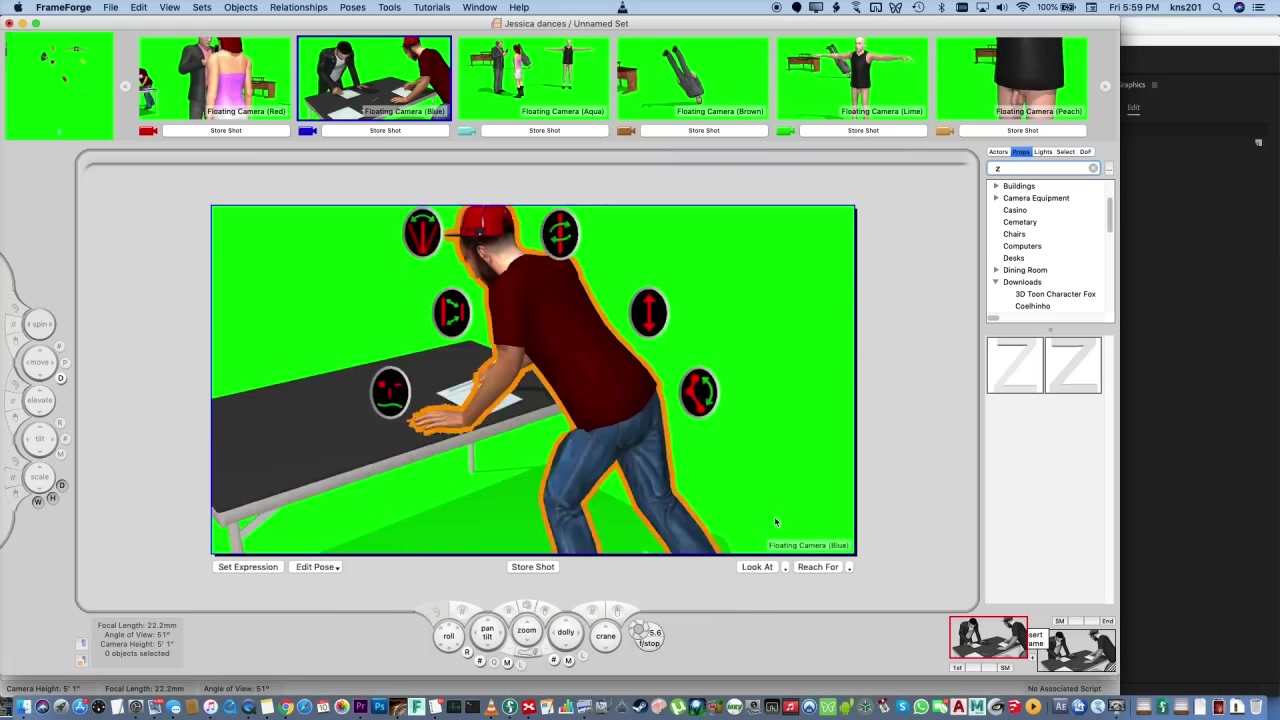Viewport: 1280px width, 720px height.
Task: Click the scale object dial
Action: click(40, 477)
